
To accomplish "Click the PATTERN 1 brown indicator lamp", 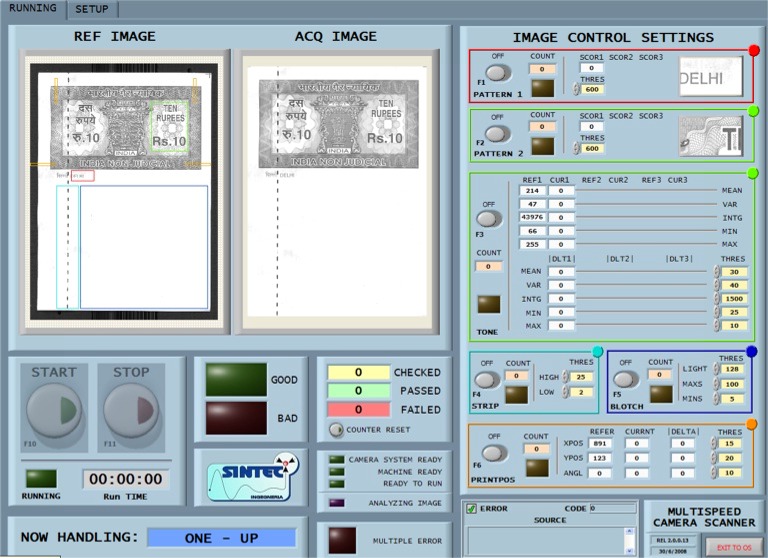I will [543, 88].
